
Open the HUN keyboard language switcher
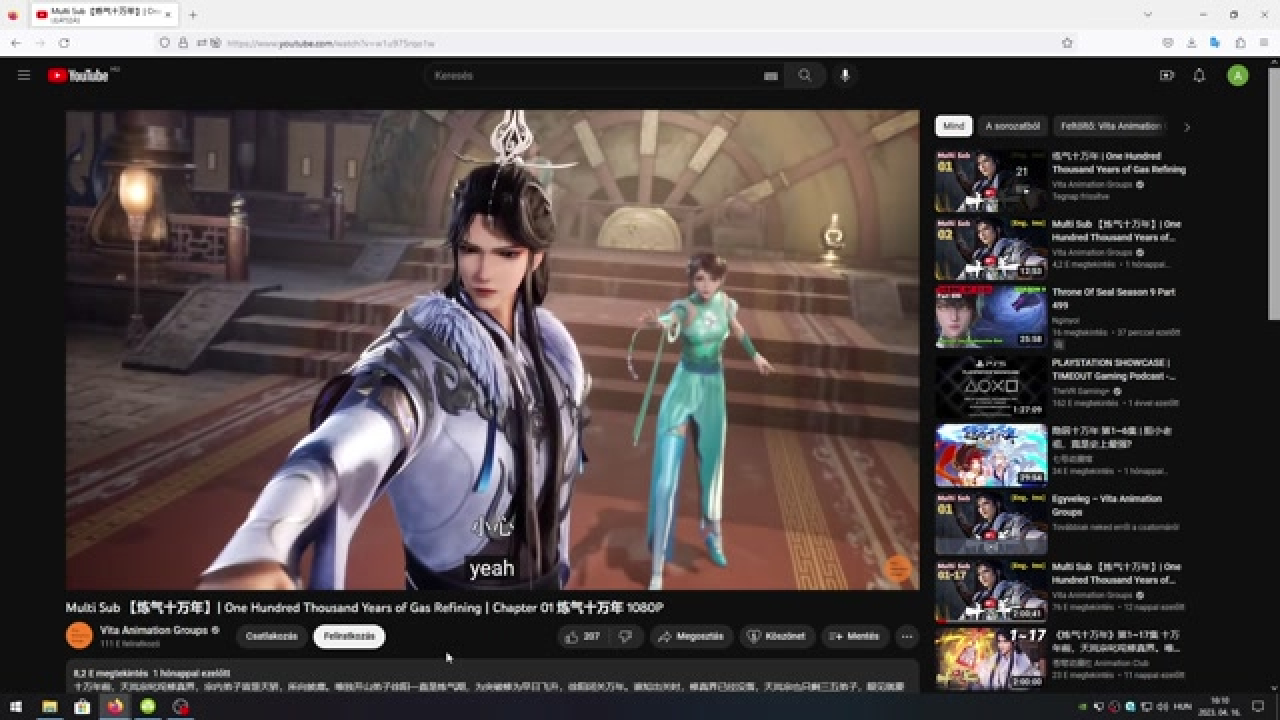tap(1183, 707)
